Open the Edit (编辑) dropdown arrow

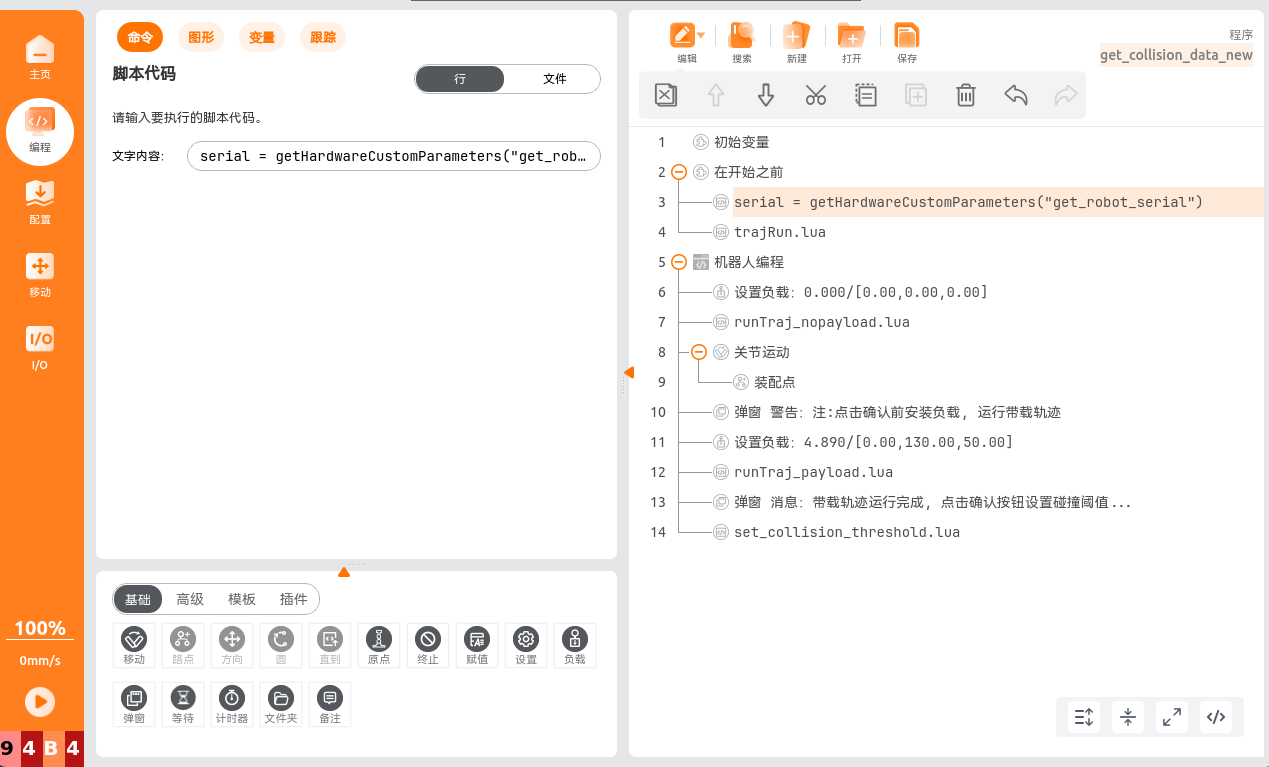pyautogui.click(x=701, y=36)
